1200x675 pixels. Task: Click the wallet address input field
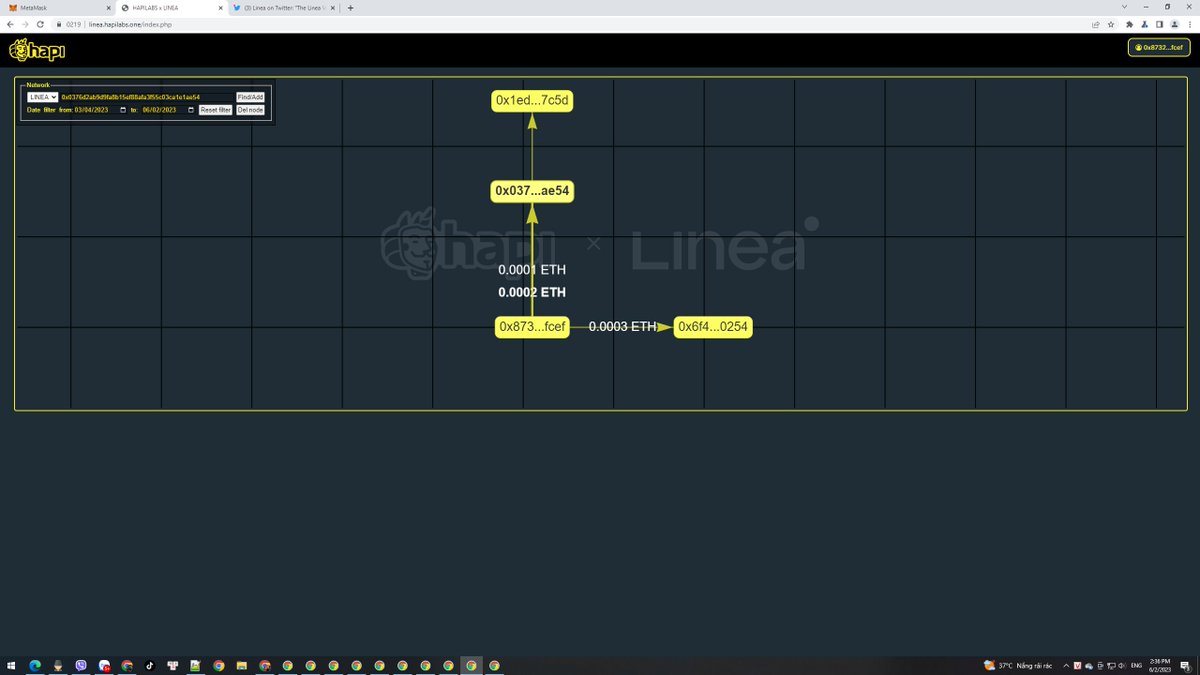pos(146,97)
